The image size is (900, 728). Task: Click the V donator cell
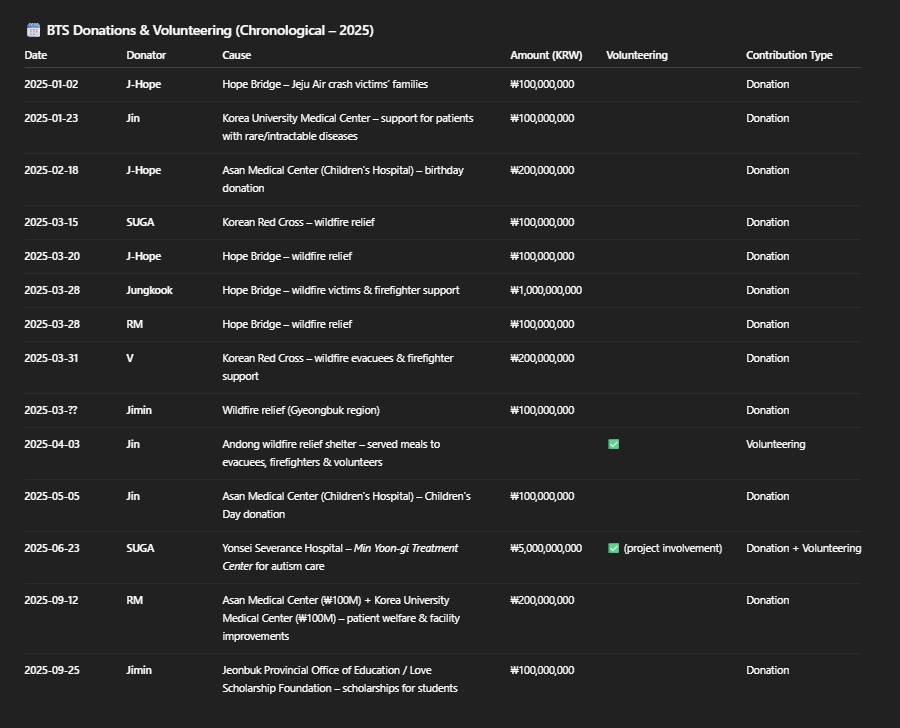click(x=130, y=358)
